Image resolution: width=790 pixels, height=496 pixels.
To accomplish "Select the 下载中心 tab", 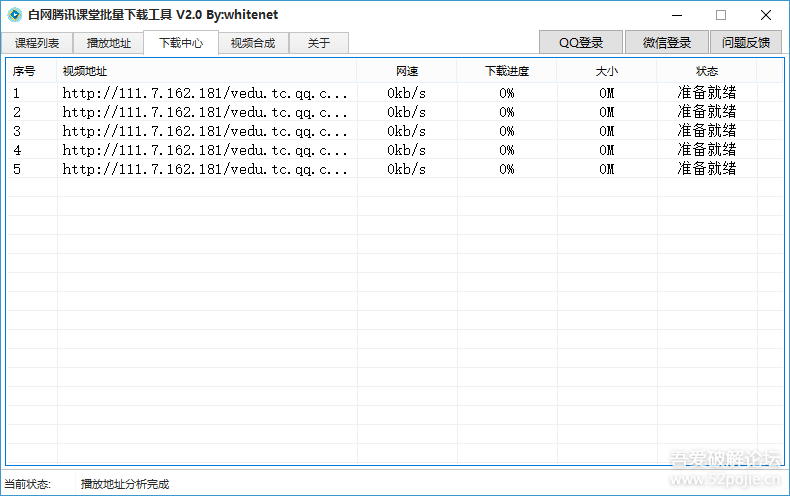I will 181,43.
